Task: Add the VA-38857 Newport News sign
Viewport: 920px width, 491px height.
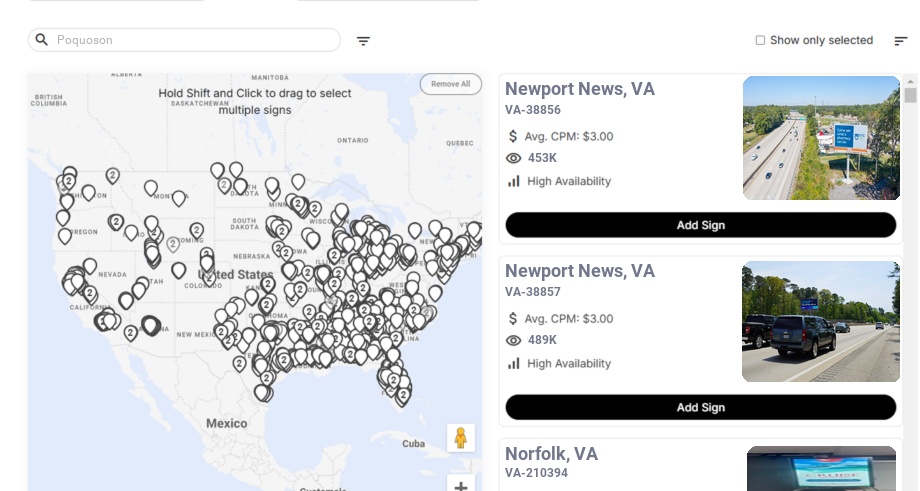Action: (x=700, y=407)
